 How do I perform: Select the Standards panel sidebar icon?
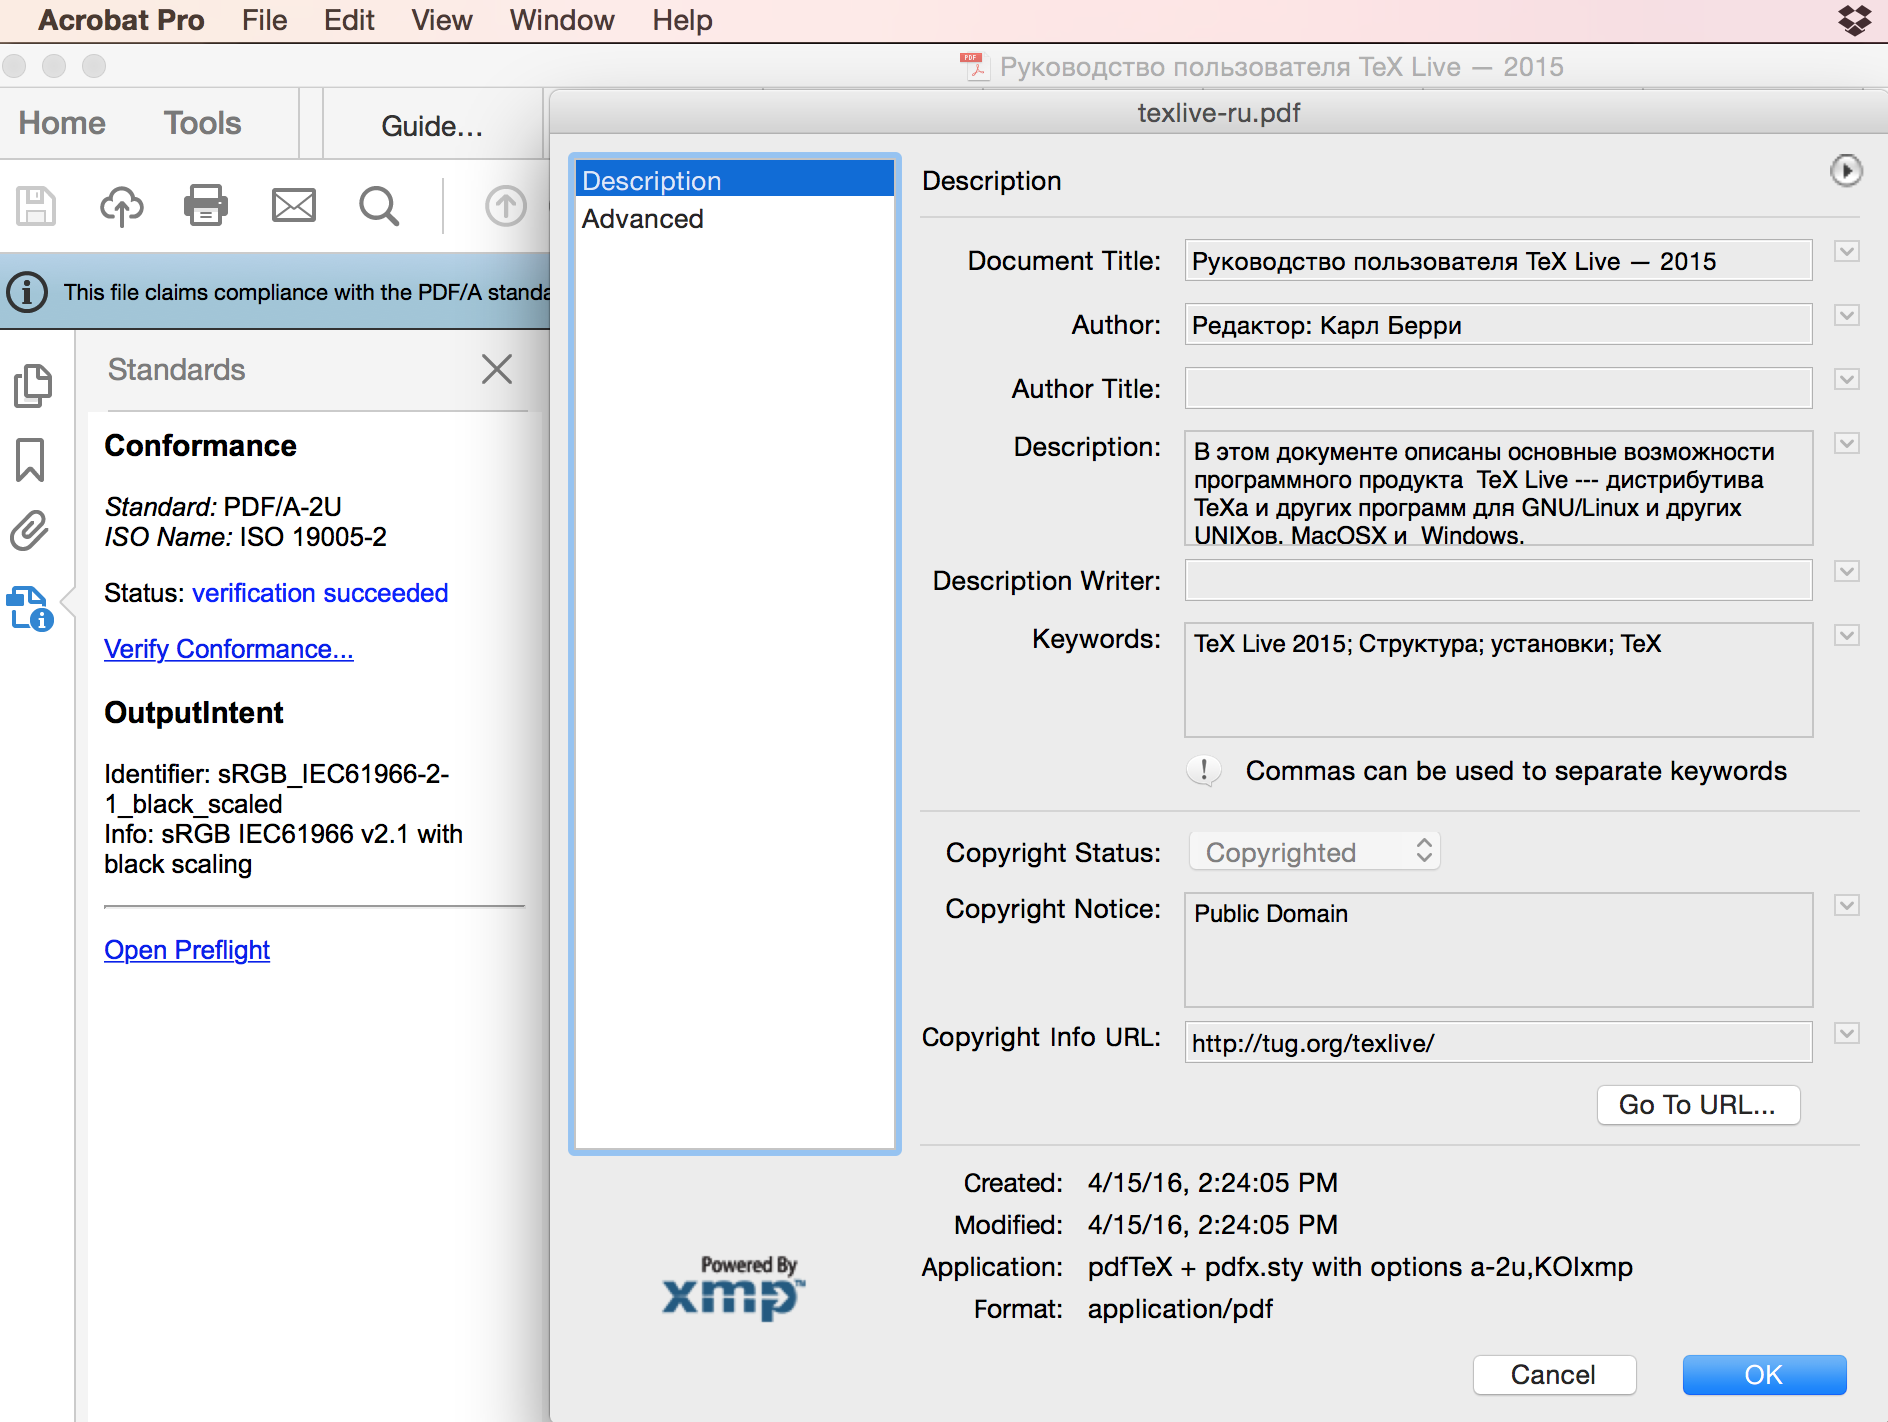pyautogui.click(x=30, y=608)
